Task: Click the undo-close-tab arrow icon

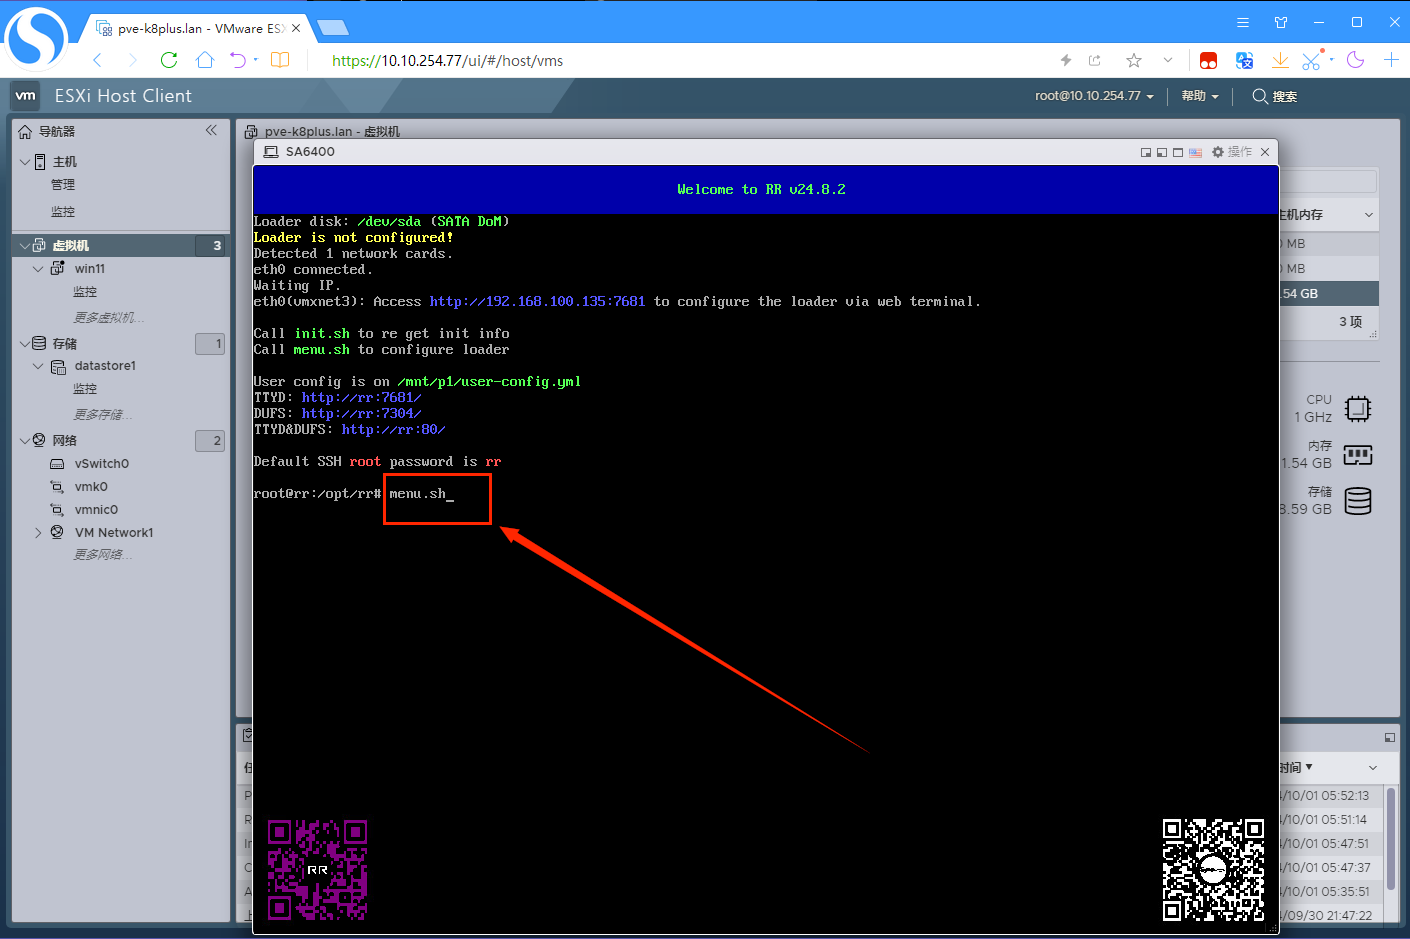Action: pyautogui.click(x=238, y=60)
